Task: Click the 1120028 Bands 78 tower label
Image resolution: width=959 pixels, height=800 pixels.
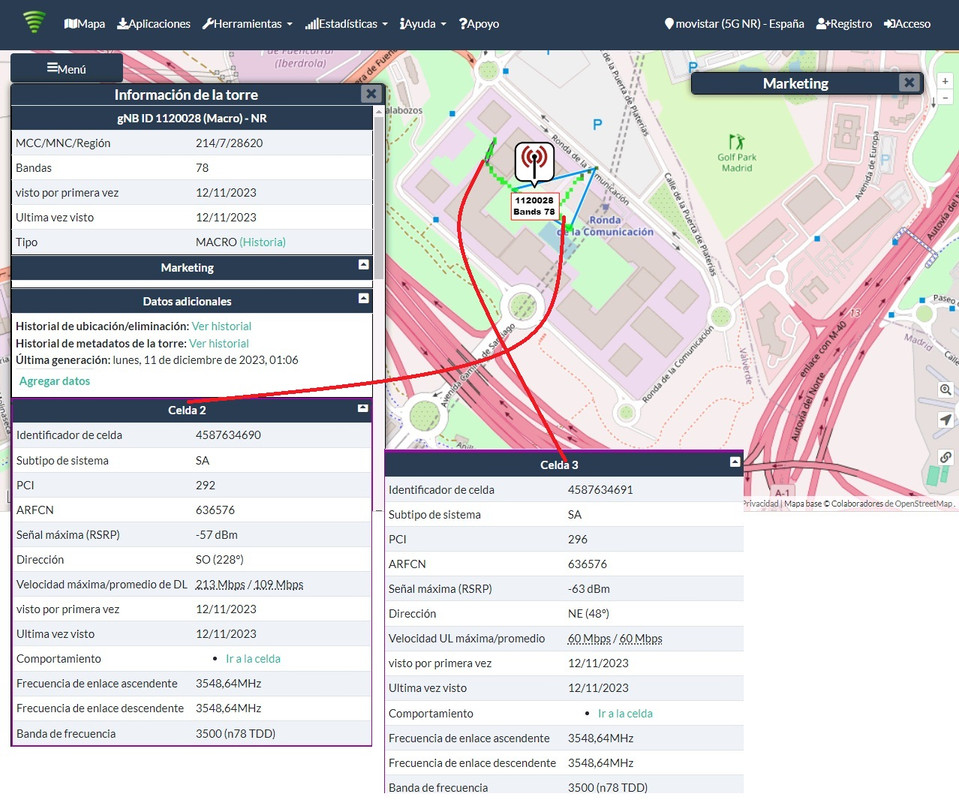Action: (534, 206)
